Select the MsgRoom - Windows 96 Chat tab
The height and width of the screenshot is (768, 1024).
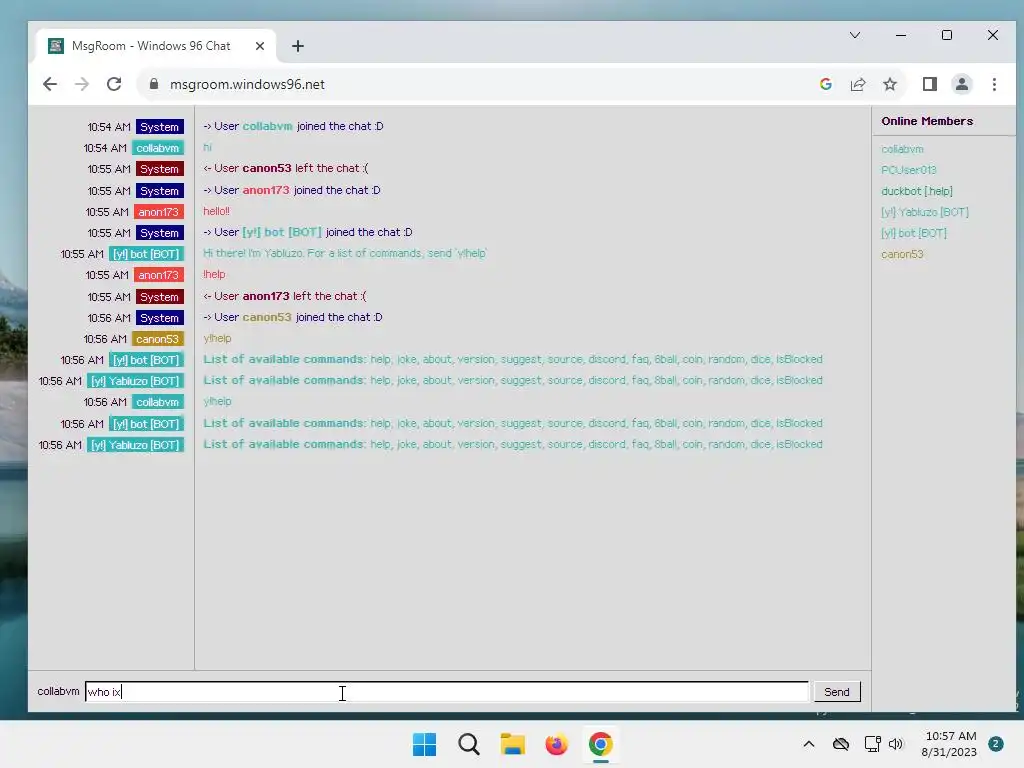pyautogui.click(x=155, y=46)
